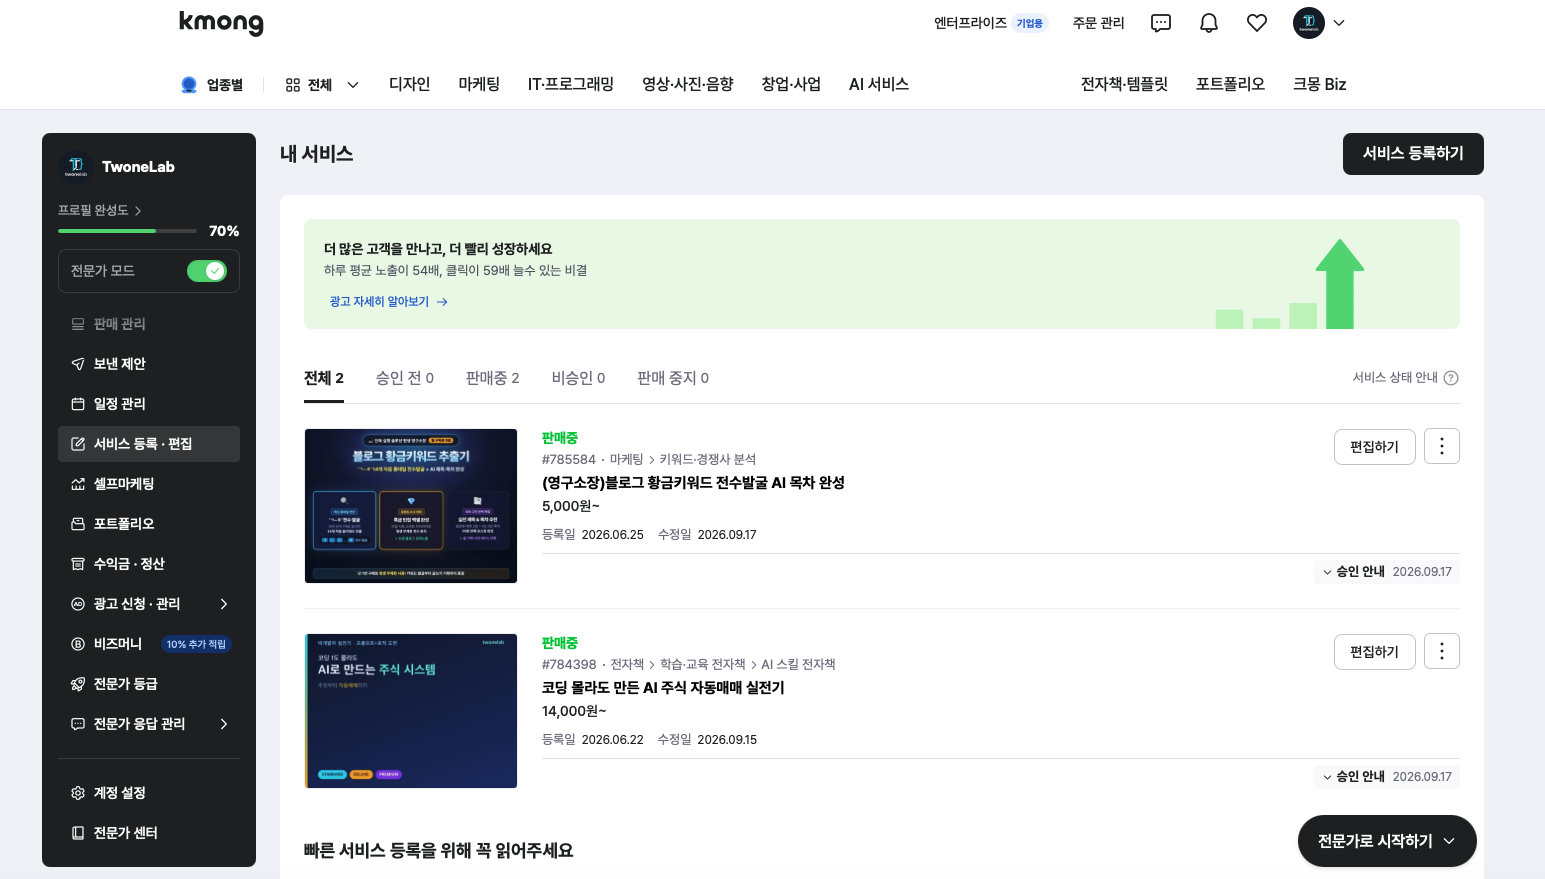The image size is (1545, 879).
Task: Open 프로필 완성도 details
Action: tap(99, 210)
